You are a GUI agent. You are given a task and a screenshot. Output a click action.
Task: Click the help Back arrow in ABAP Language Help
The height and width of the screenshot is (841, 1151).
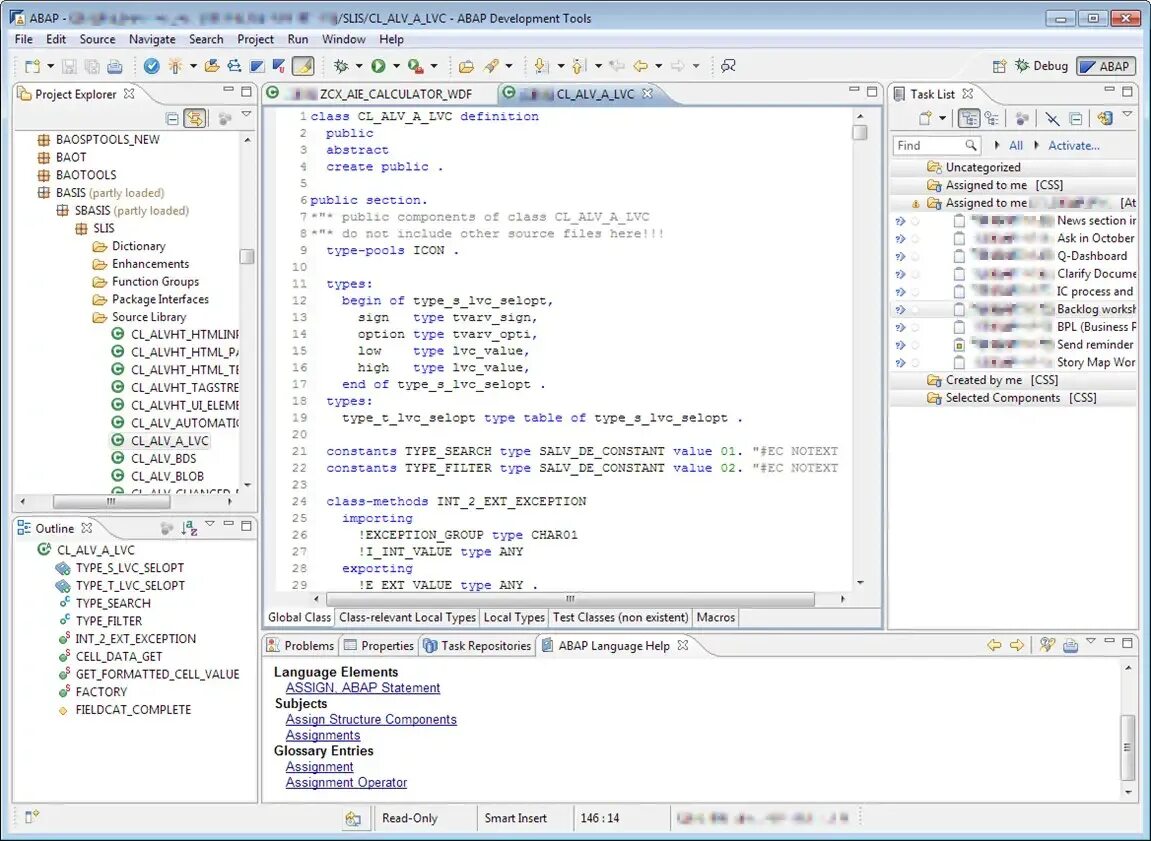tap(995, 646)
